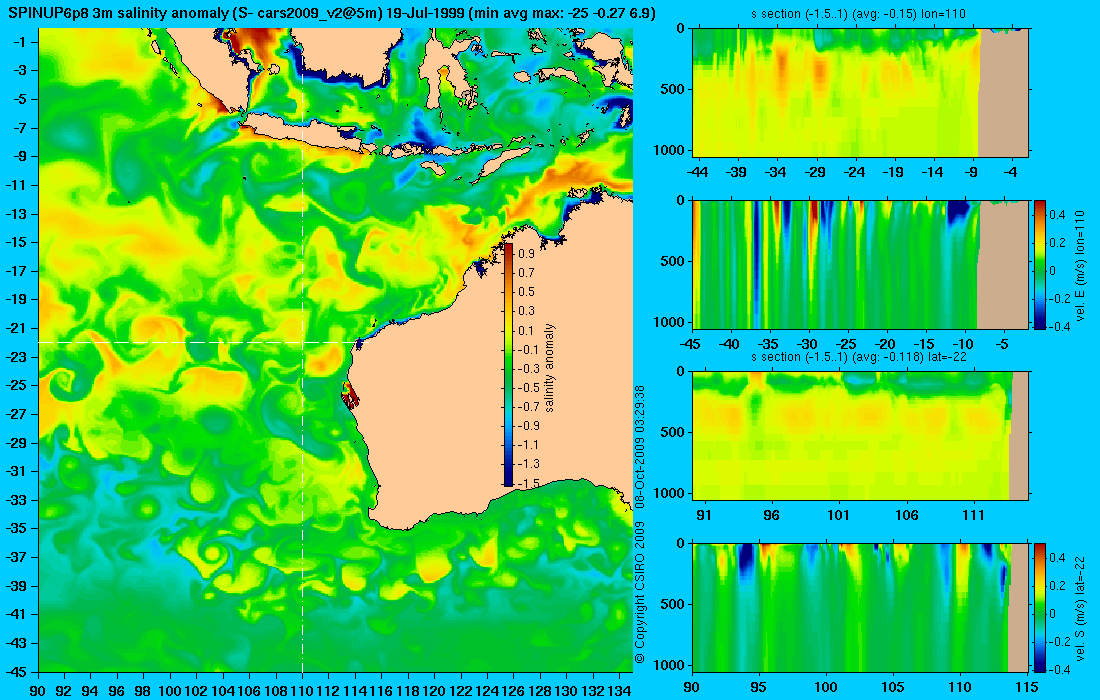1100x700 pixels.
Task: Click '-5' on vel. E section axis
Action: click(1002, 344)
